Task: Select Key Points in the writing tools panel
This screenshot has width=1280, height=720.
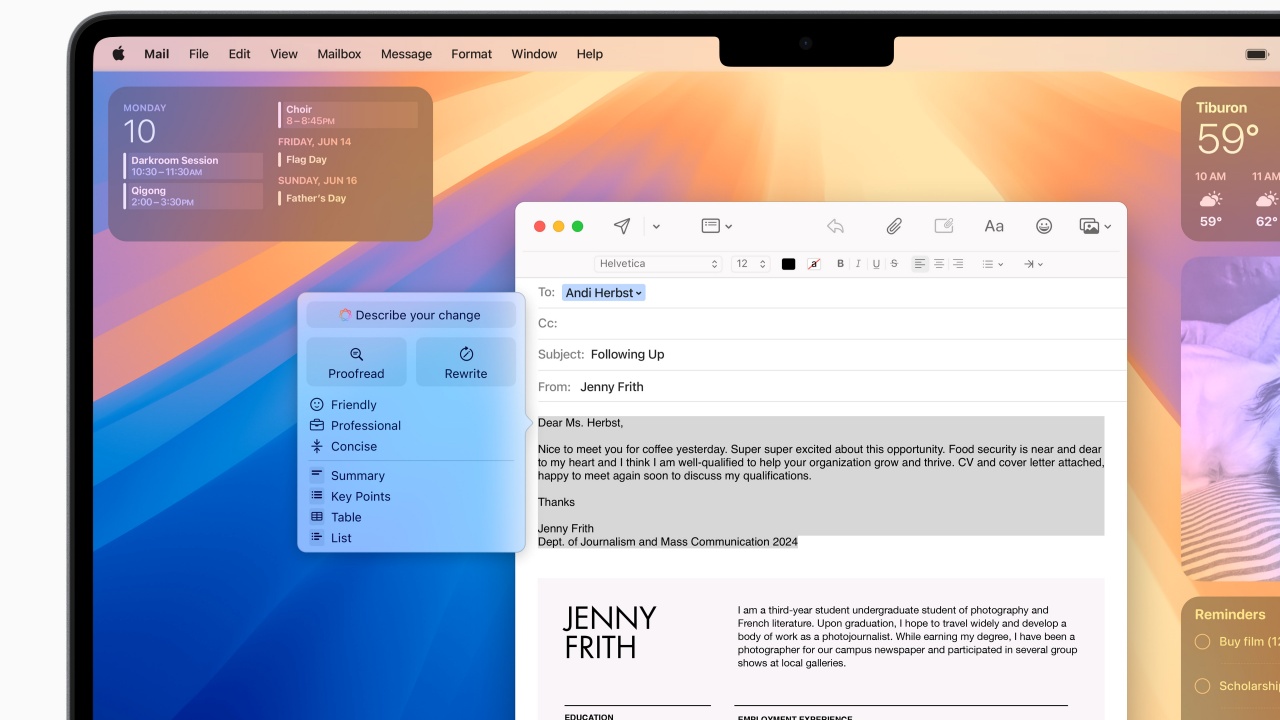Action: (360, 496)
